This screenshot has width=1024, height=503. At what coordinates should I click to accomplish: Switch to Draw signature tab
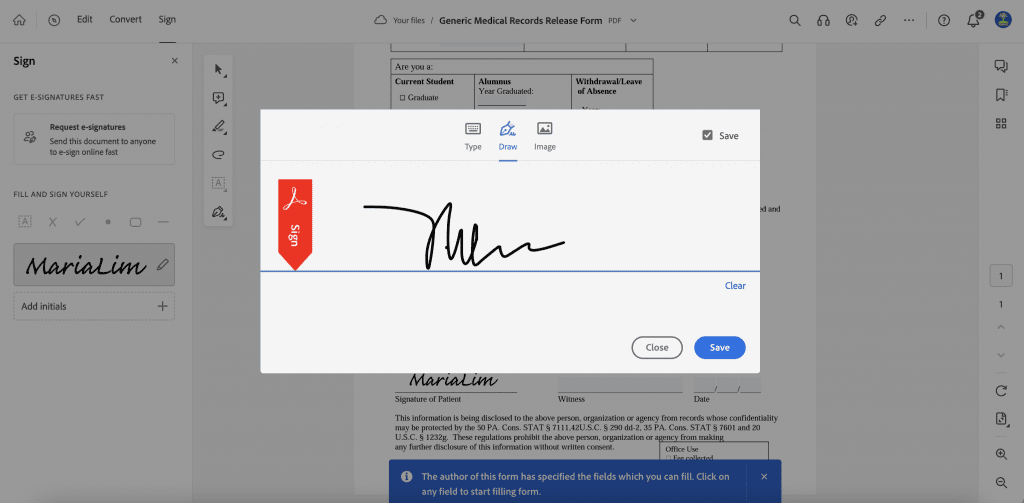coord(508,136)
